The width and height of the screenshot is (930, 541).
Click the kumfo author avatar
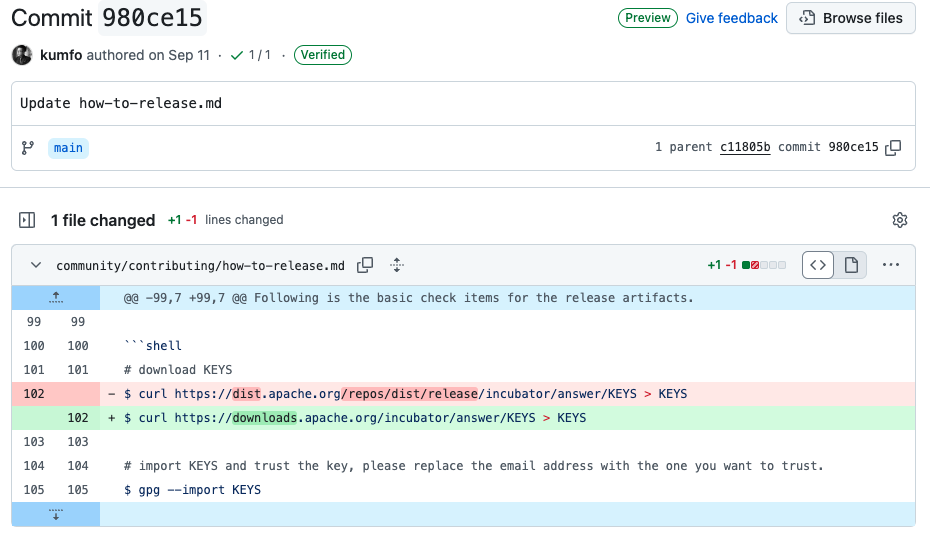[x=22, y=55]
